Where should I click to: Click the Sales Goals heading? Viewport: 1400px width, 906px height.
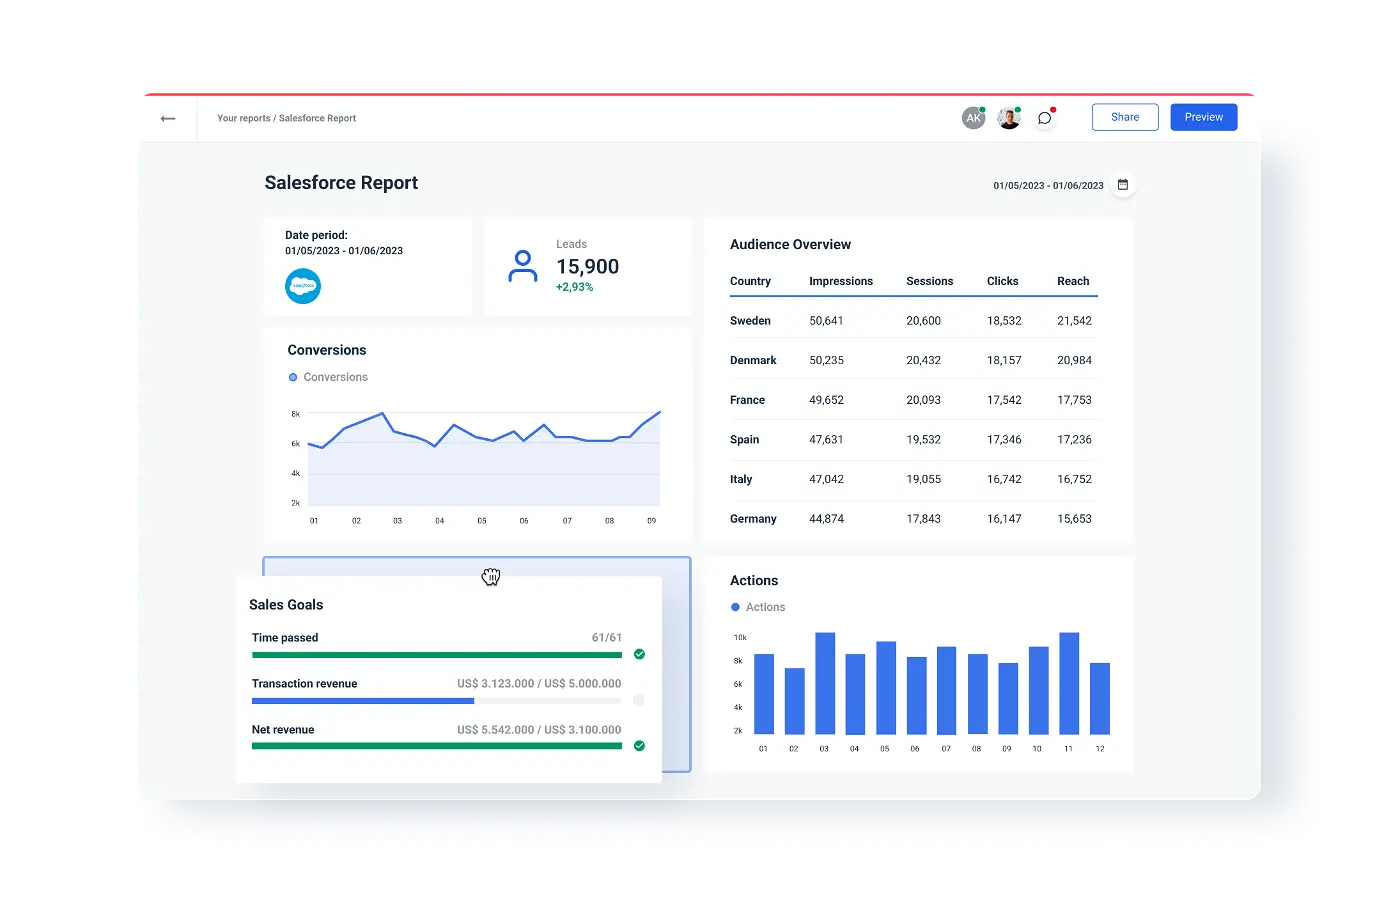(x=286, y=605)
